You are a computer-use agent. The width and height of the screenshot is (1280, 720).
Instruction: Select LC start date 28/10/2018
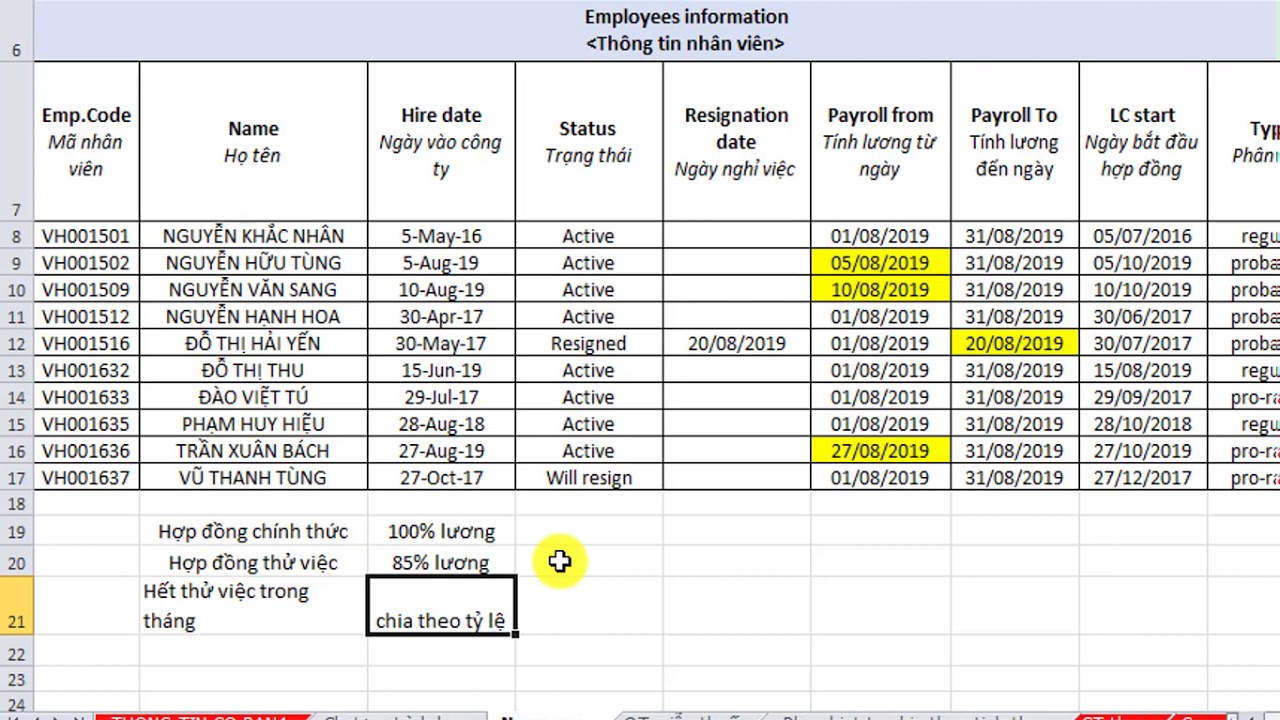point(1142,424)
